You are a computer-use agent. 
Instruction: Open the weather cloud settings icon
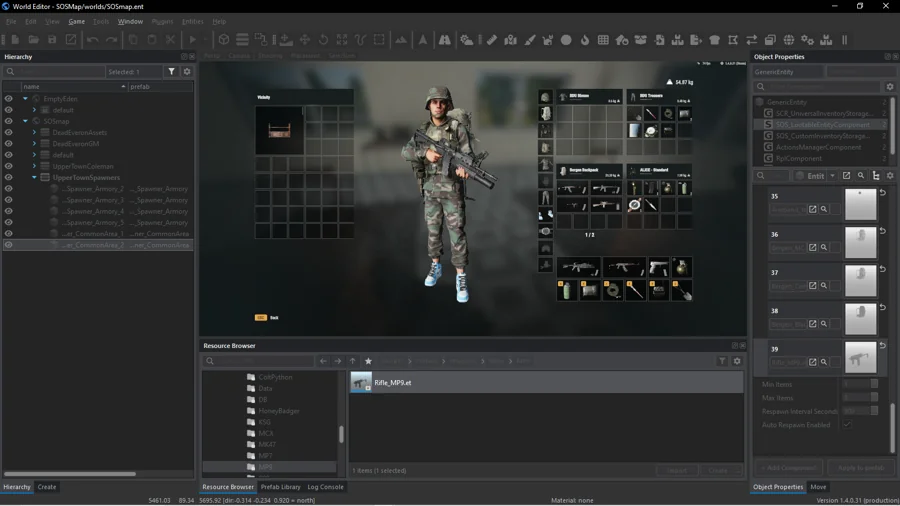(x=467, y=40)
